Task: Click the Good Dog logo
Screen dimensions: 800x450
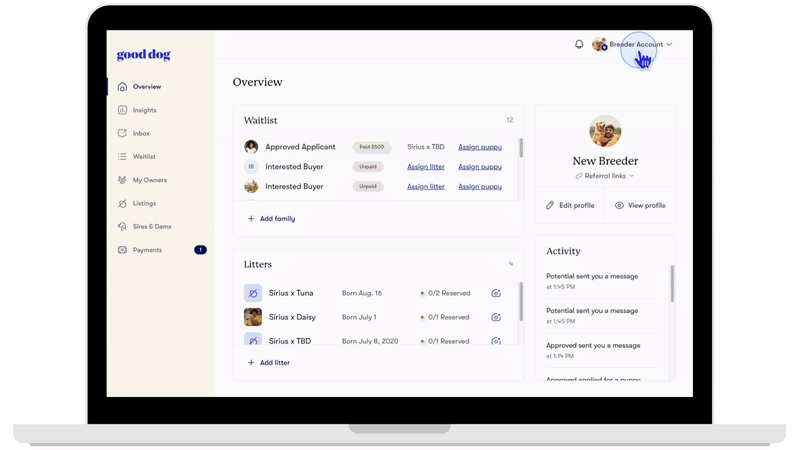Action: tap(143, 55)
